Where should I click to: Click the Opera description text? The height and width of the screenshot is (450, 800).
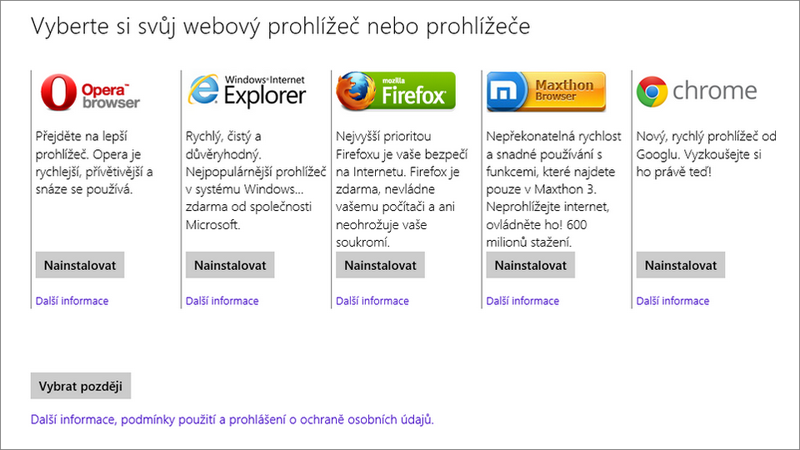(x=98, y=160)
